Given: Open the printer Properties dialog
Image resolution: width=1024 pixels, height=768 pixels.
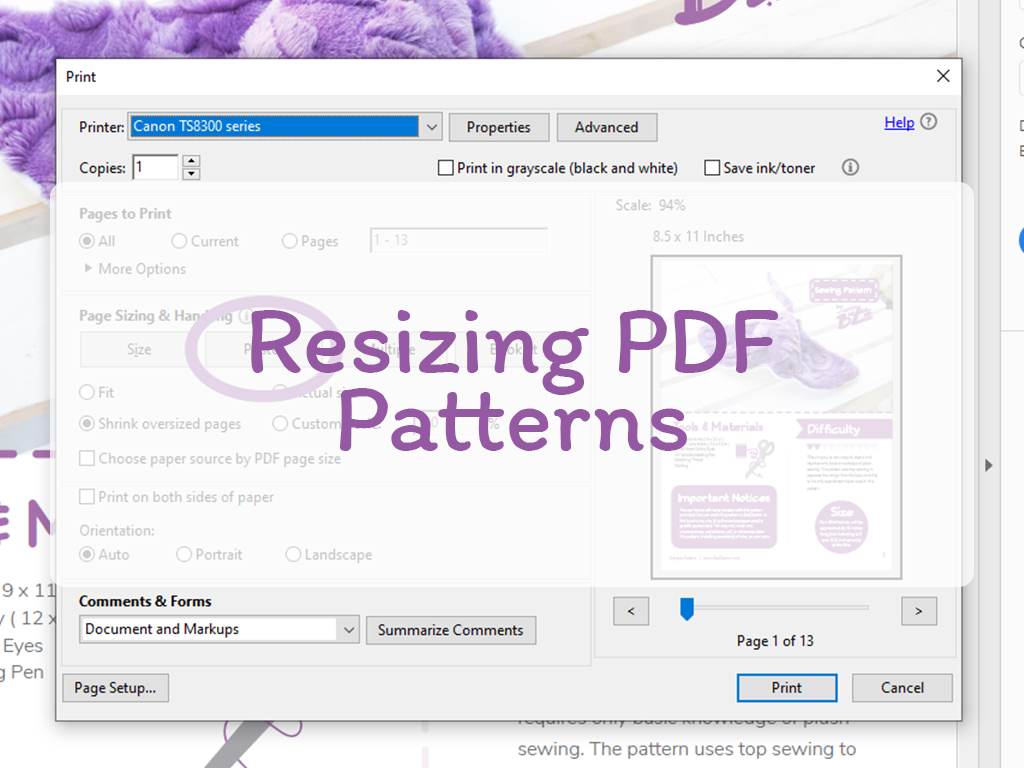Looking at the screenshot, I should (498, 127).
